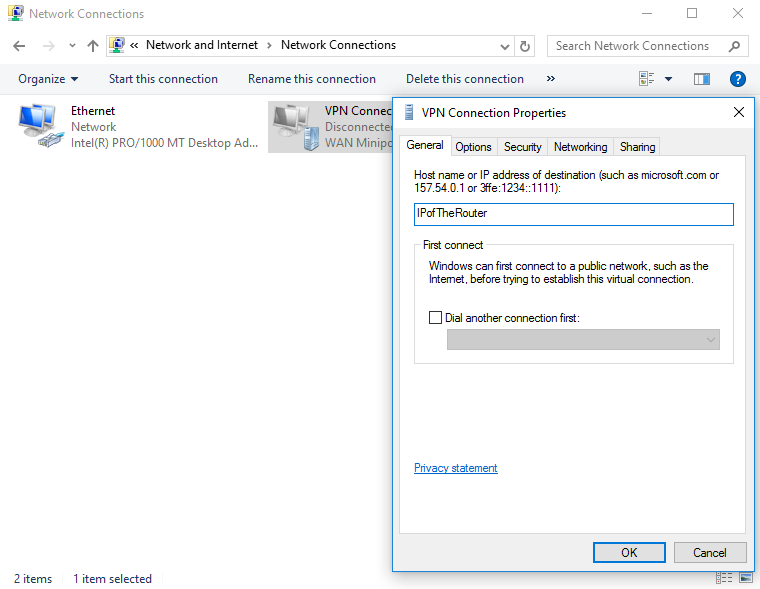Click the Help question mark icon
The width and height of the screenshot is (760, 589).
(738, 79)
